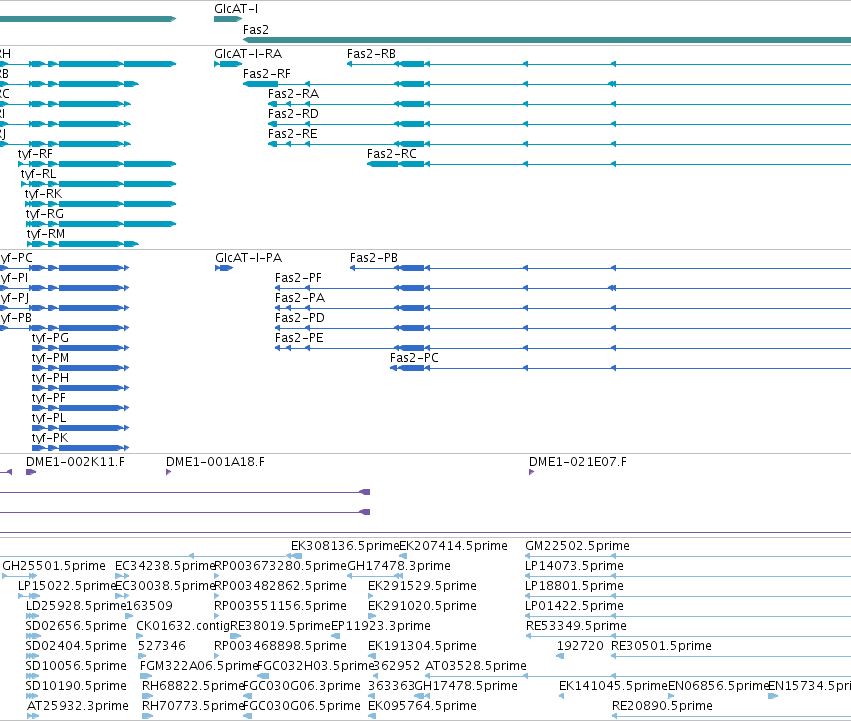Screen dimensions: 851x721
Task: Select the RP003673280.5prime EST label
Action: coord(281,566)
